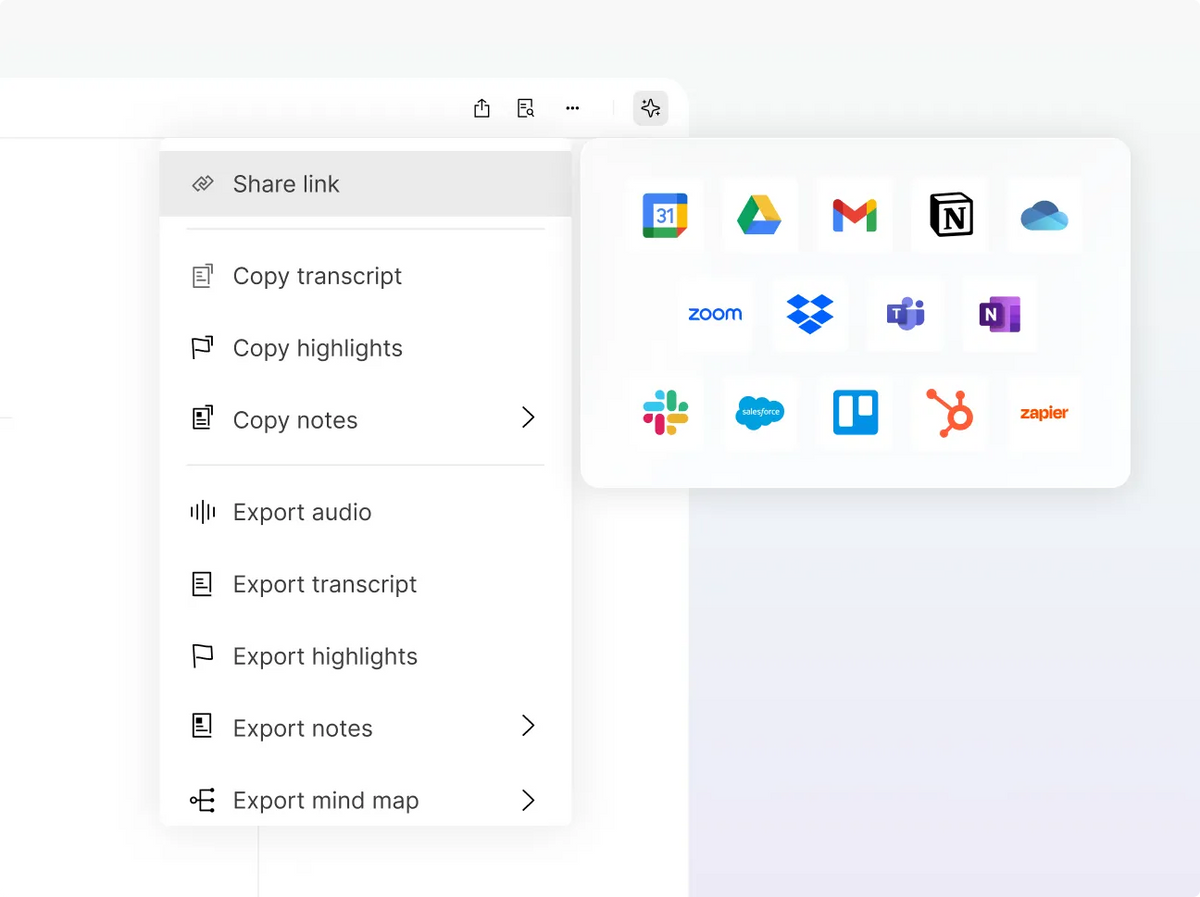Expand the Export mind map submenu arrow

coord(528,799)
